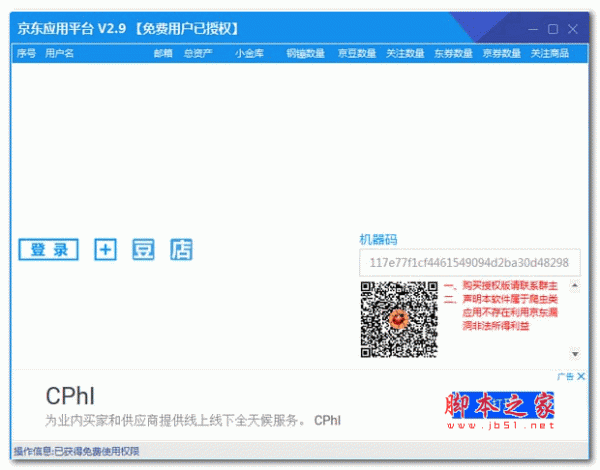
Task: Close the advertisement with X icon
Action: point(581,376)
